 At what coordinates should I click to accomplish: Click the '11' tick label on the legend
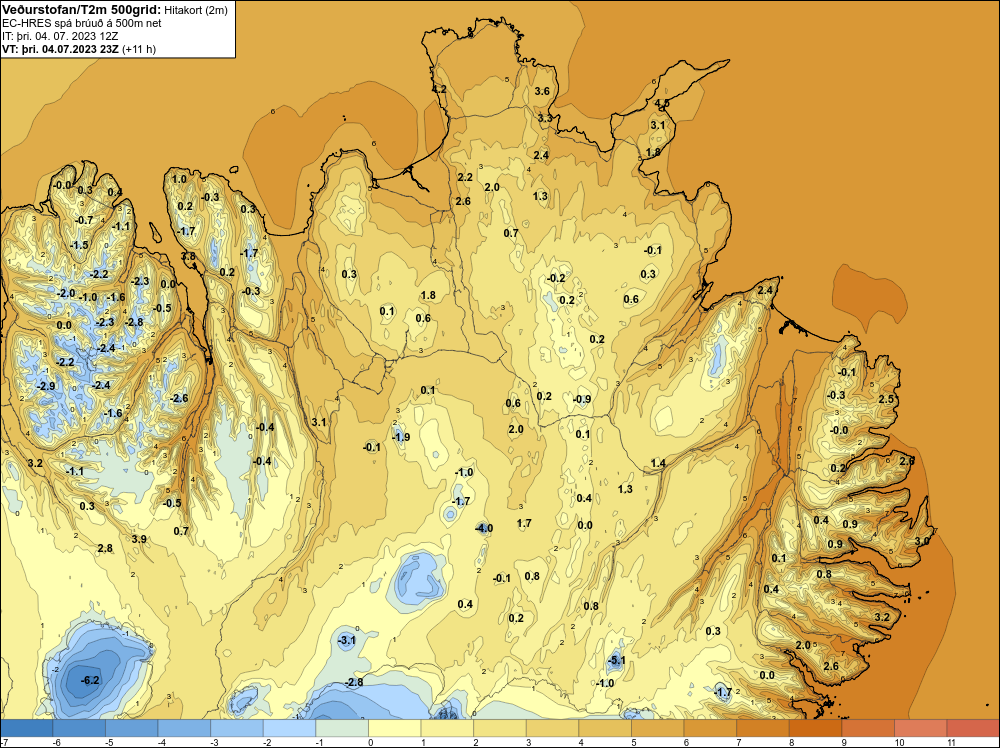[950, 743]
